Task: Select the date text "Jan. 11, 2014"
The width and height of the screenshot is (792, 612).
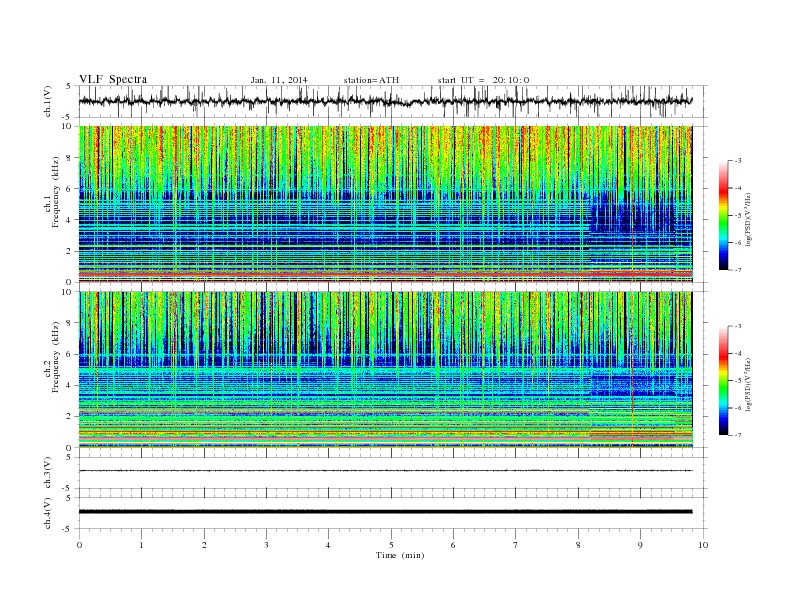Action: [x=279, y=80]
